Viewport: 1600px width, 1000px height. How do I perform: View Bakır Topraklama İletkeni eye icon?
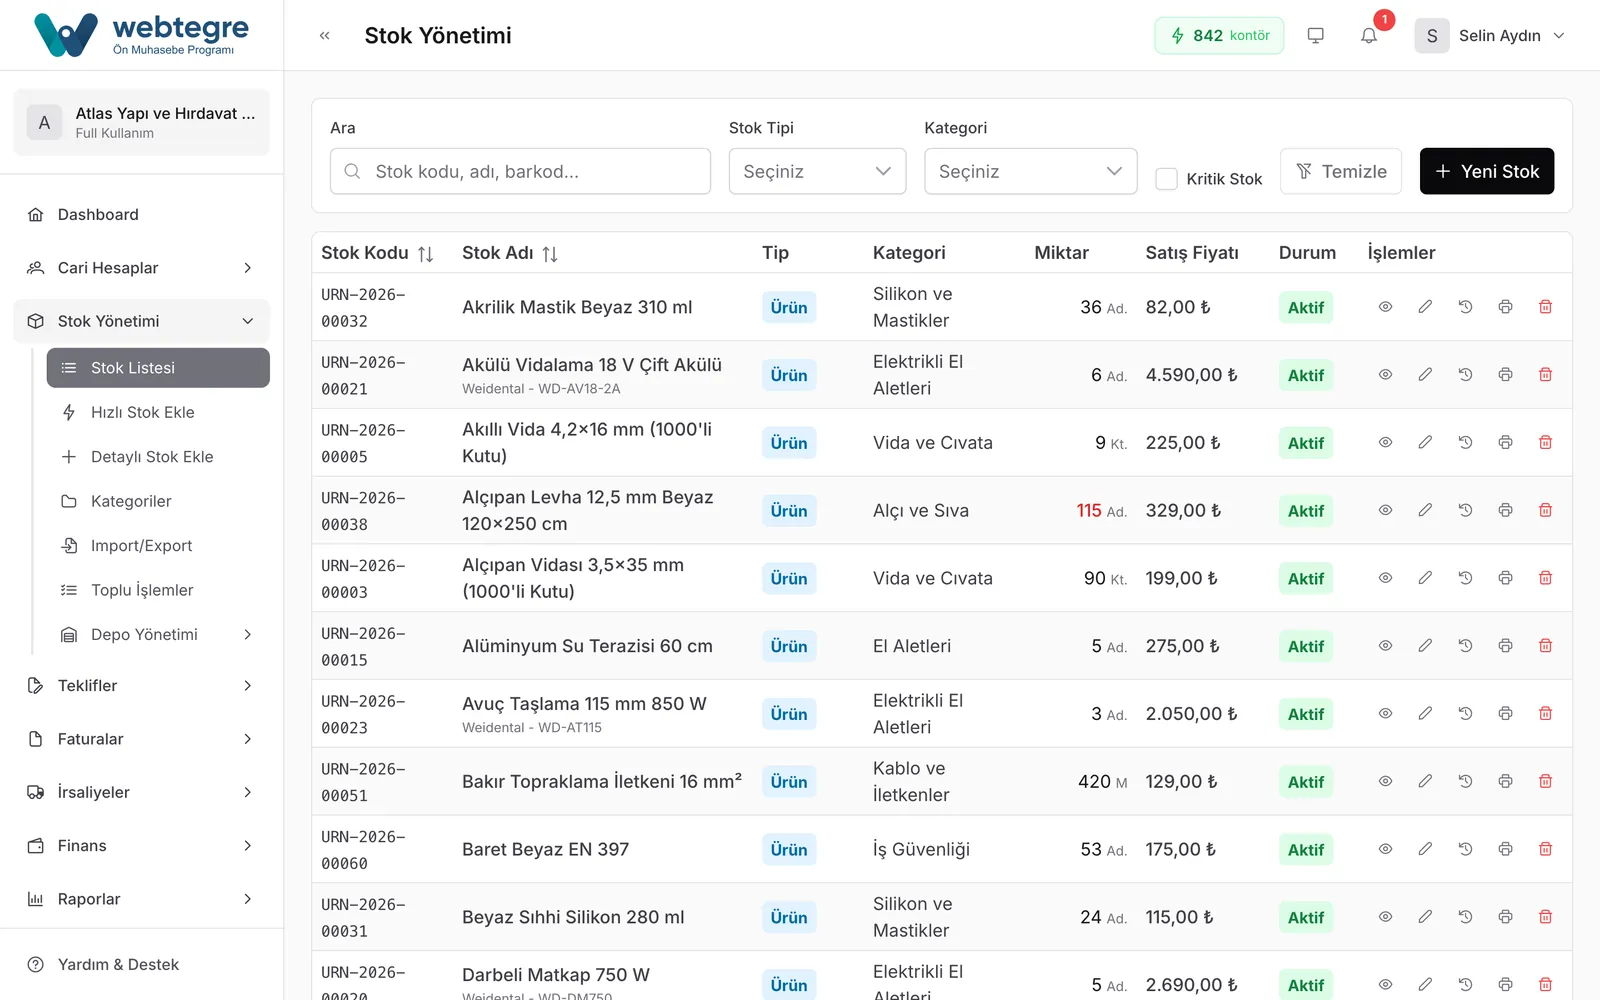coord(1385,781)
